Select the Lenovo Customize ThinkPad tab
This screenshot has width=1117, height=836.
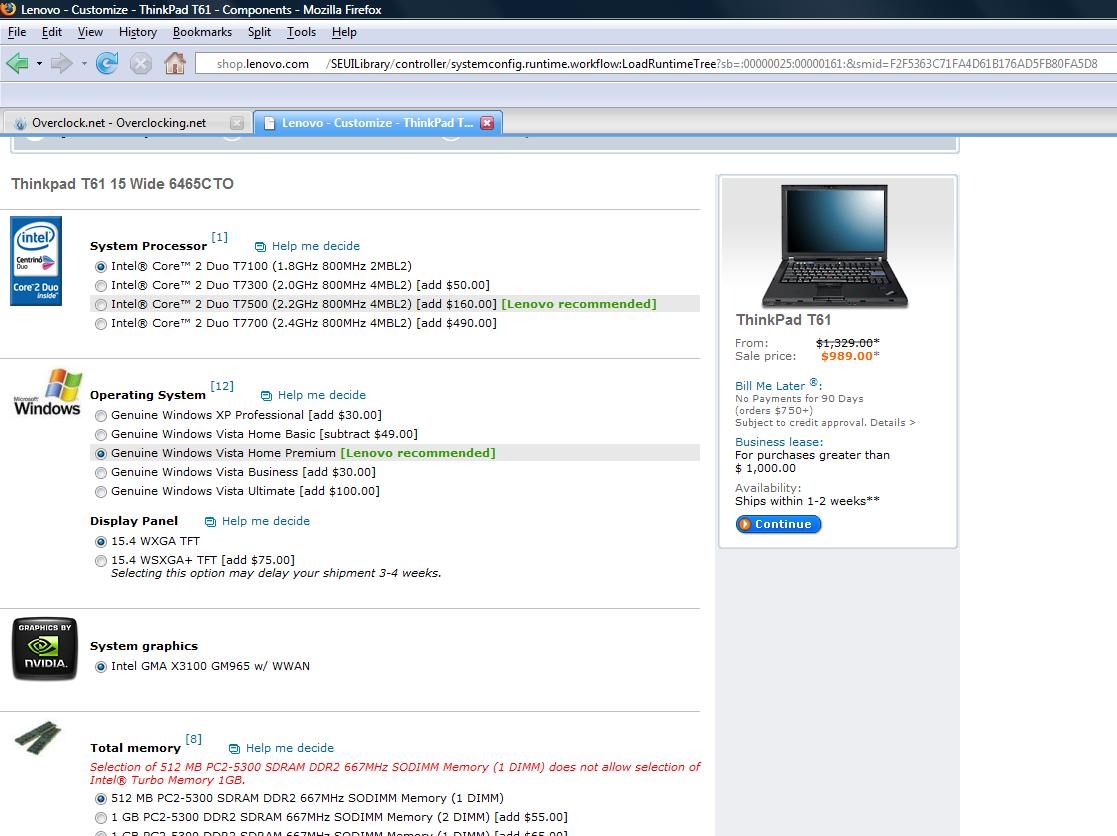378,122
